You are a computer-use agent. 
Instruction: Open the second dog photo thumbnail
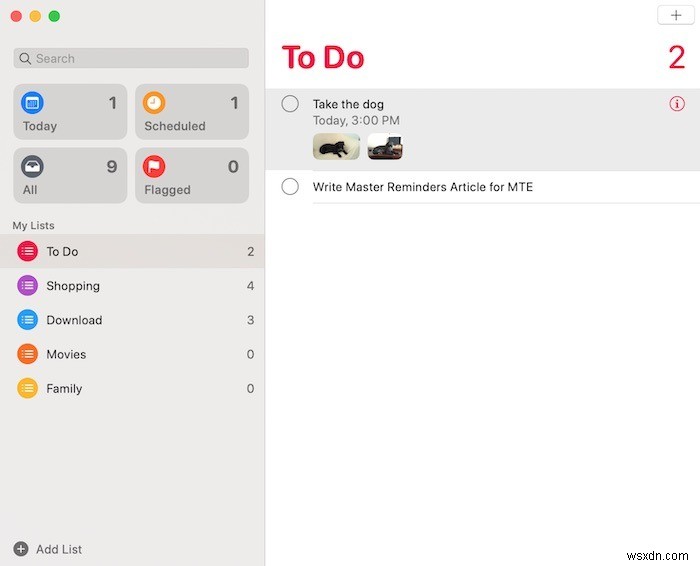point(385,146)
